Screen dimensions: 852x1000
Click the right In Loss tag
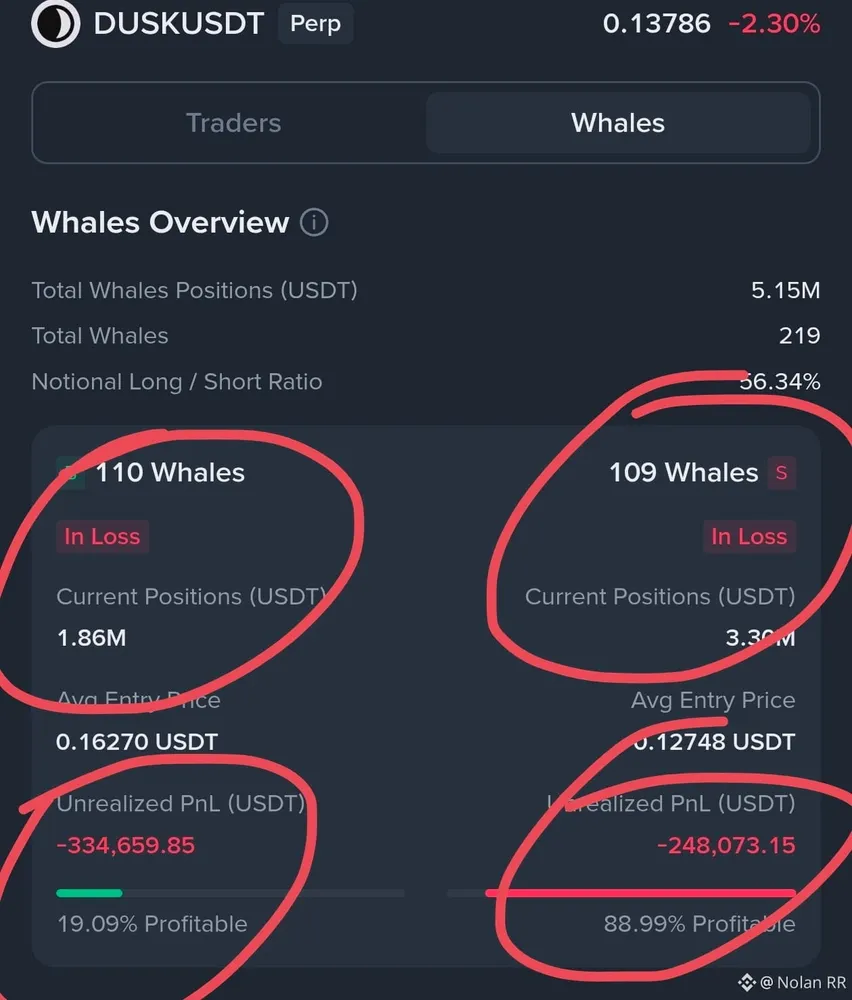749,536
